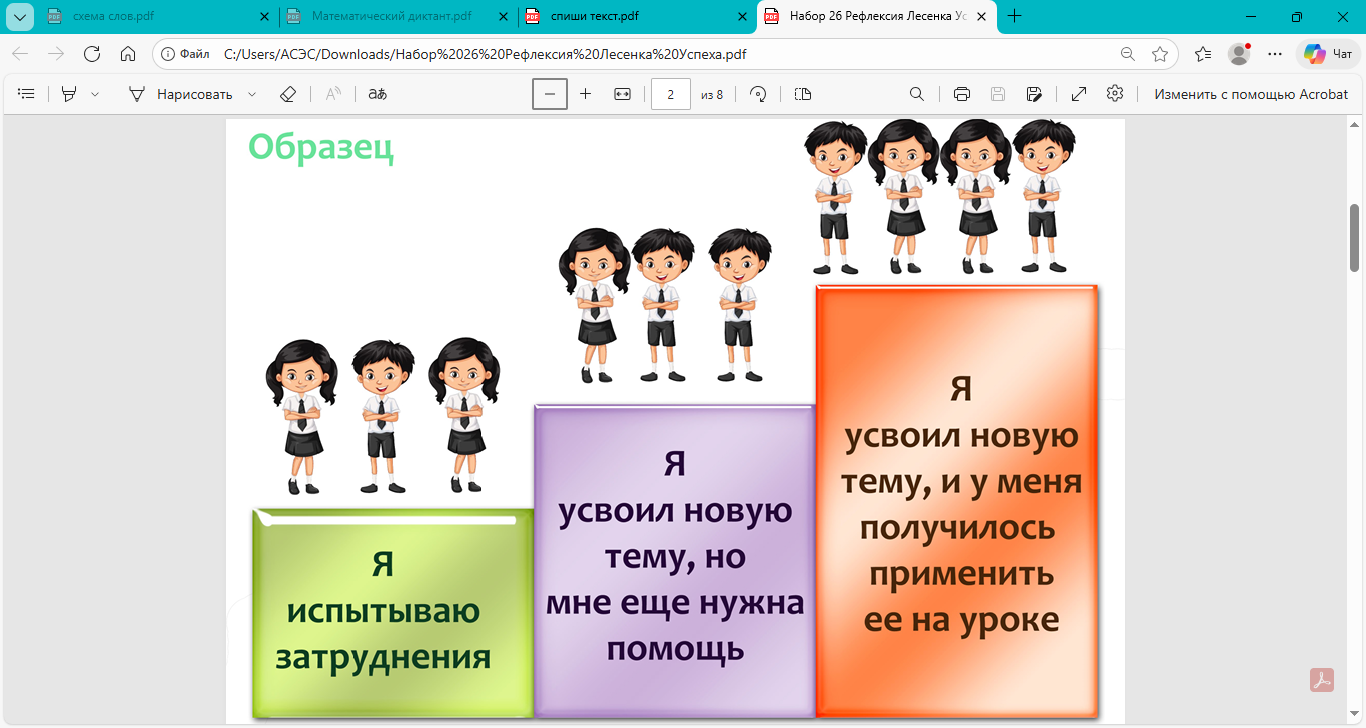1366x728 pixels.
Task: Save the PDF file
Action: tap(998, 94)
